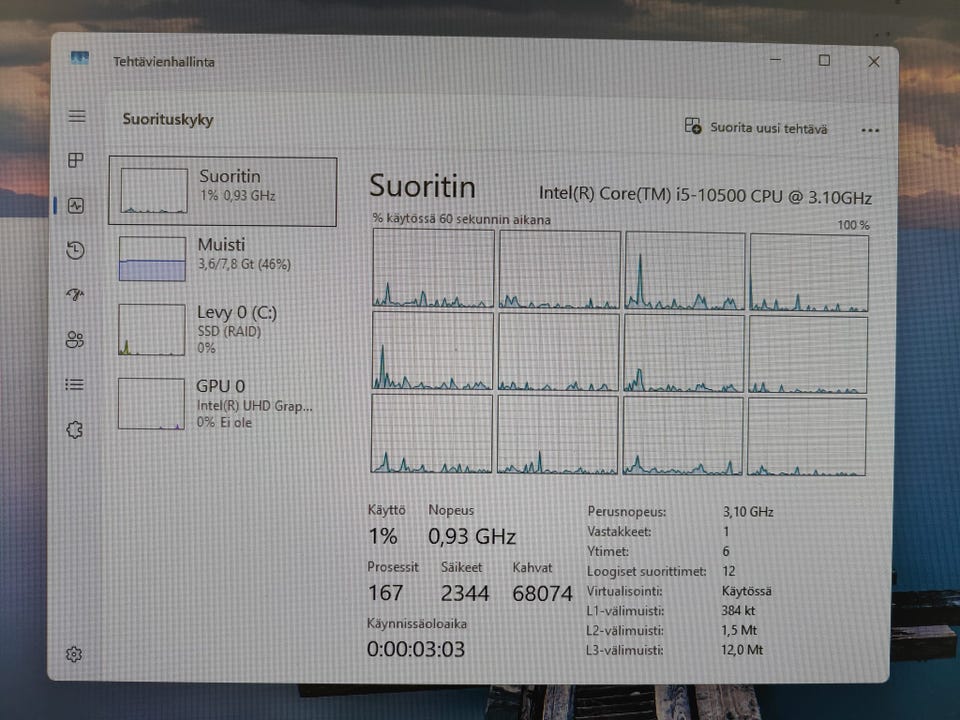The width and height of the screenshot is (960, 720).
Task: Click the 'Vastakkeet:' label
Action: point(619,531)
